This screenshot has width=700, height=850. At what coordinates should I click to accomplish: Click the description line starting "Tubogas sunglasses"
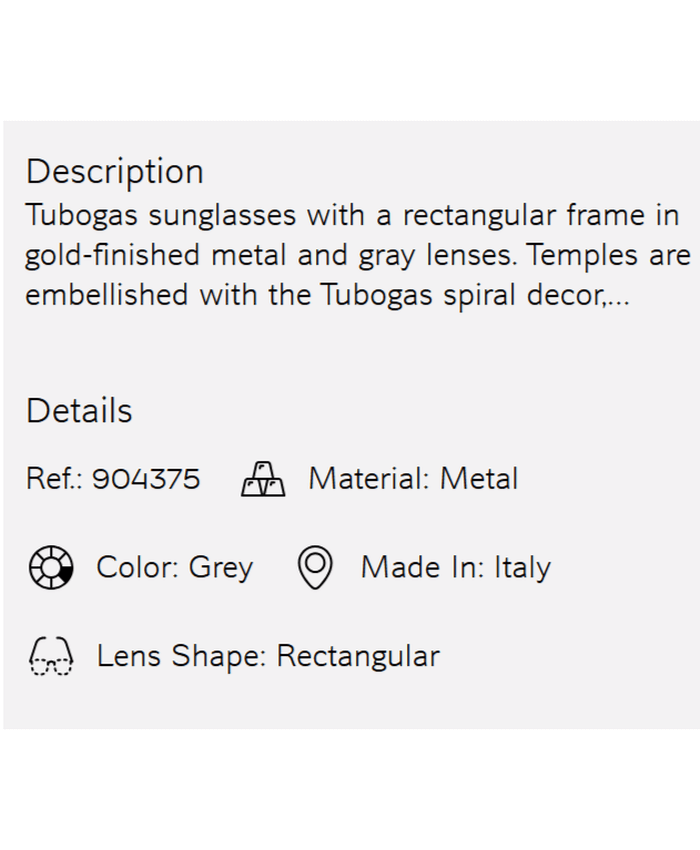coord(352,216)
